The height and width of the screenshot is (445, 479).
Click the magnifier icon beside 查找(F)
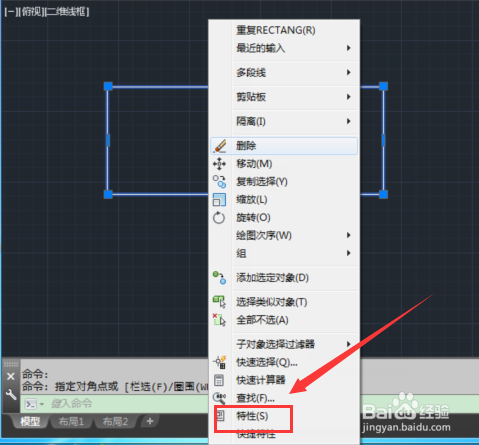[x=219, y=397]
